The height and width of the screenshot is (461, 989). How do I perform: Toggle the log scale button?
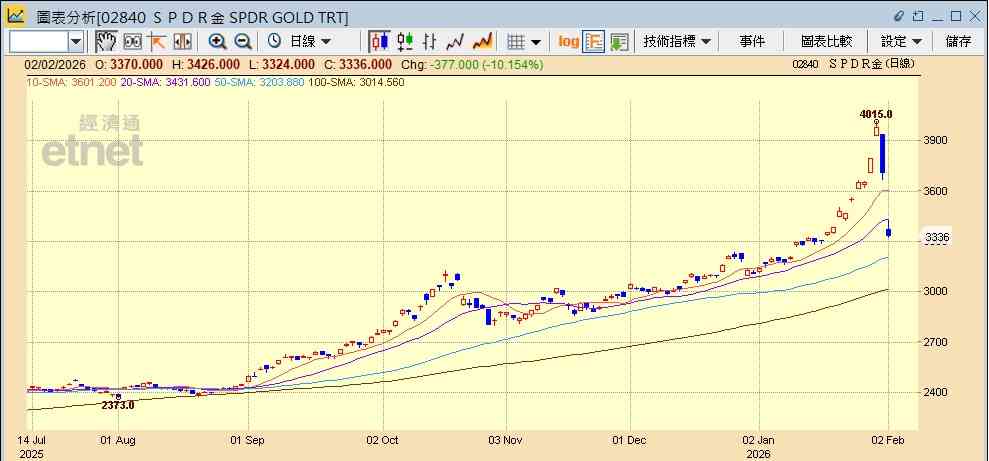568,42
